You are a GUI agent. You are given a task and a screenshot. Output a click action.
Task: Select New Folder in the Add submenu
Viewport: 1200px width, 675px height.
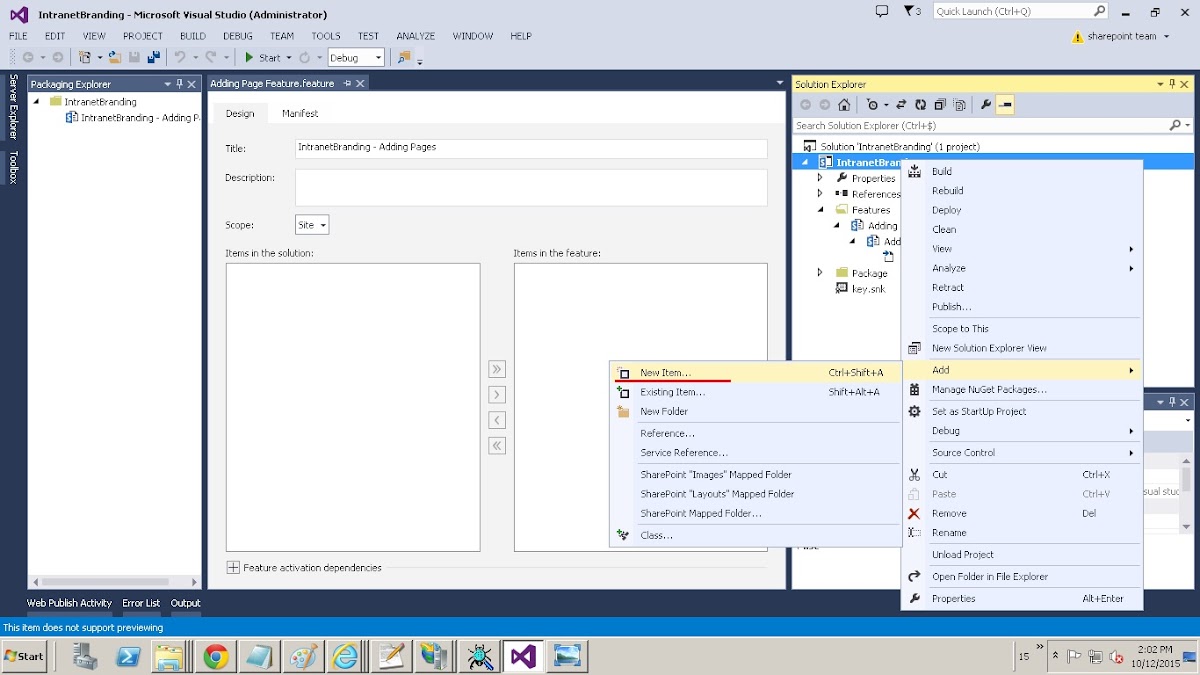click(756, 411)
